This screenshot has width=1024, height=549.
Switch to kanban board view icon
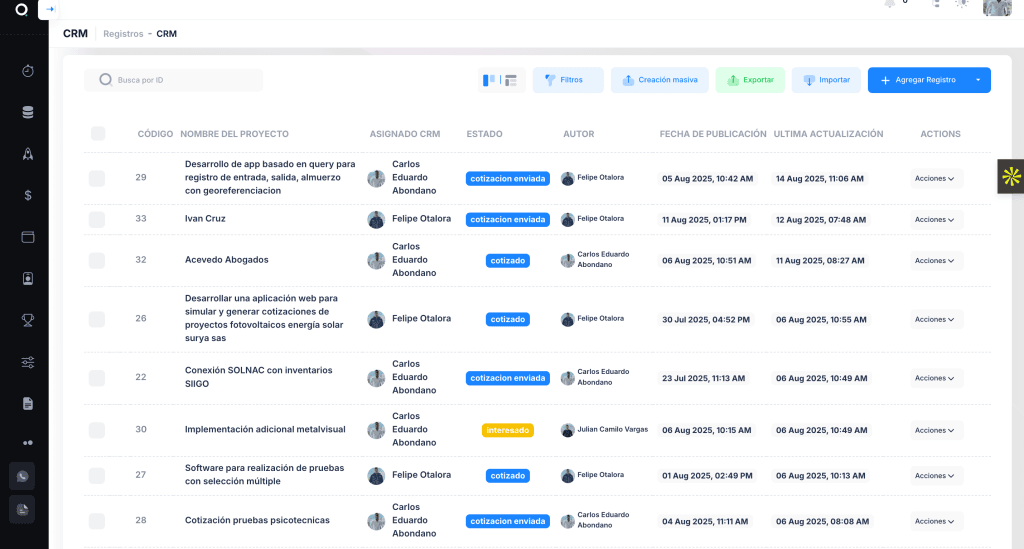click(489, 80)
